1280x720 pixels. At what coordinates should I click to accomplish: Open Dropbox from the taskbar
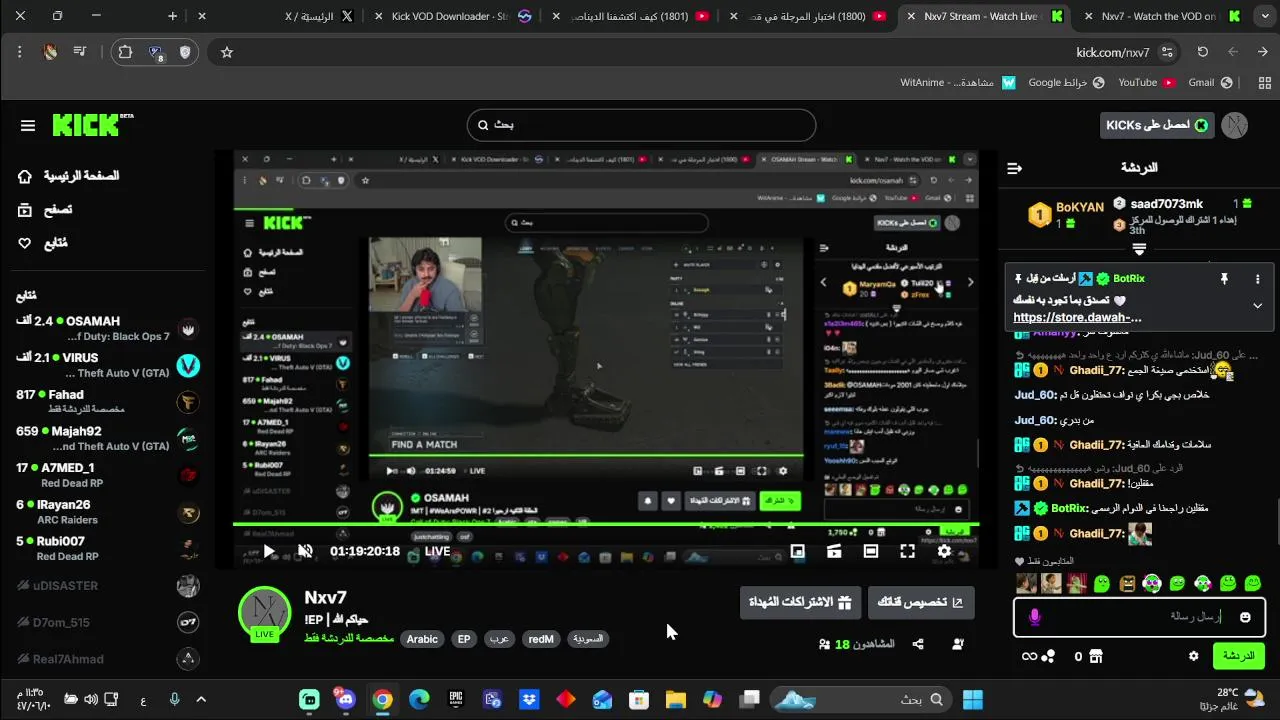529,700
